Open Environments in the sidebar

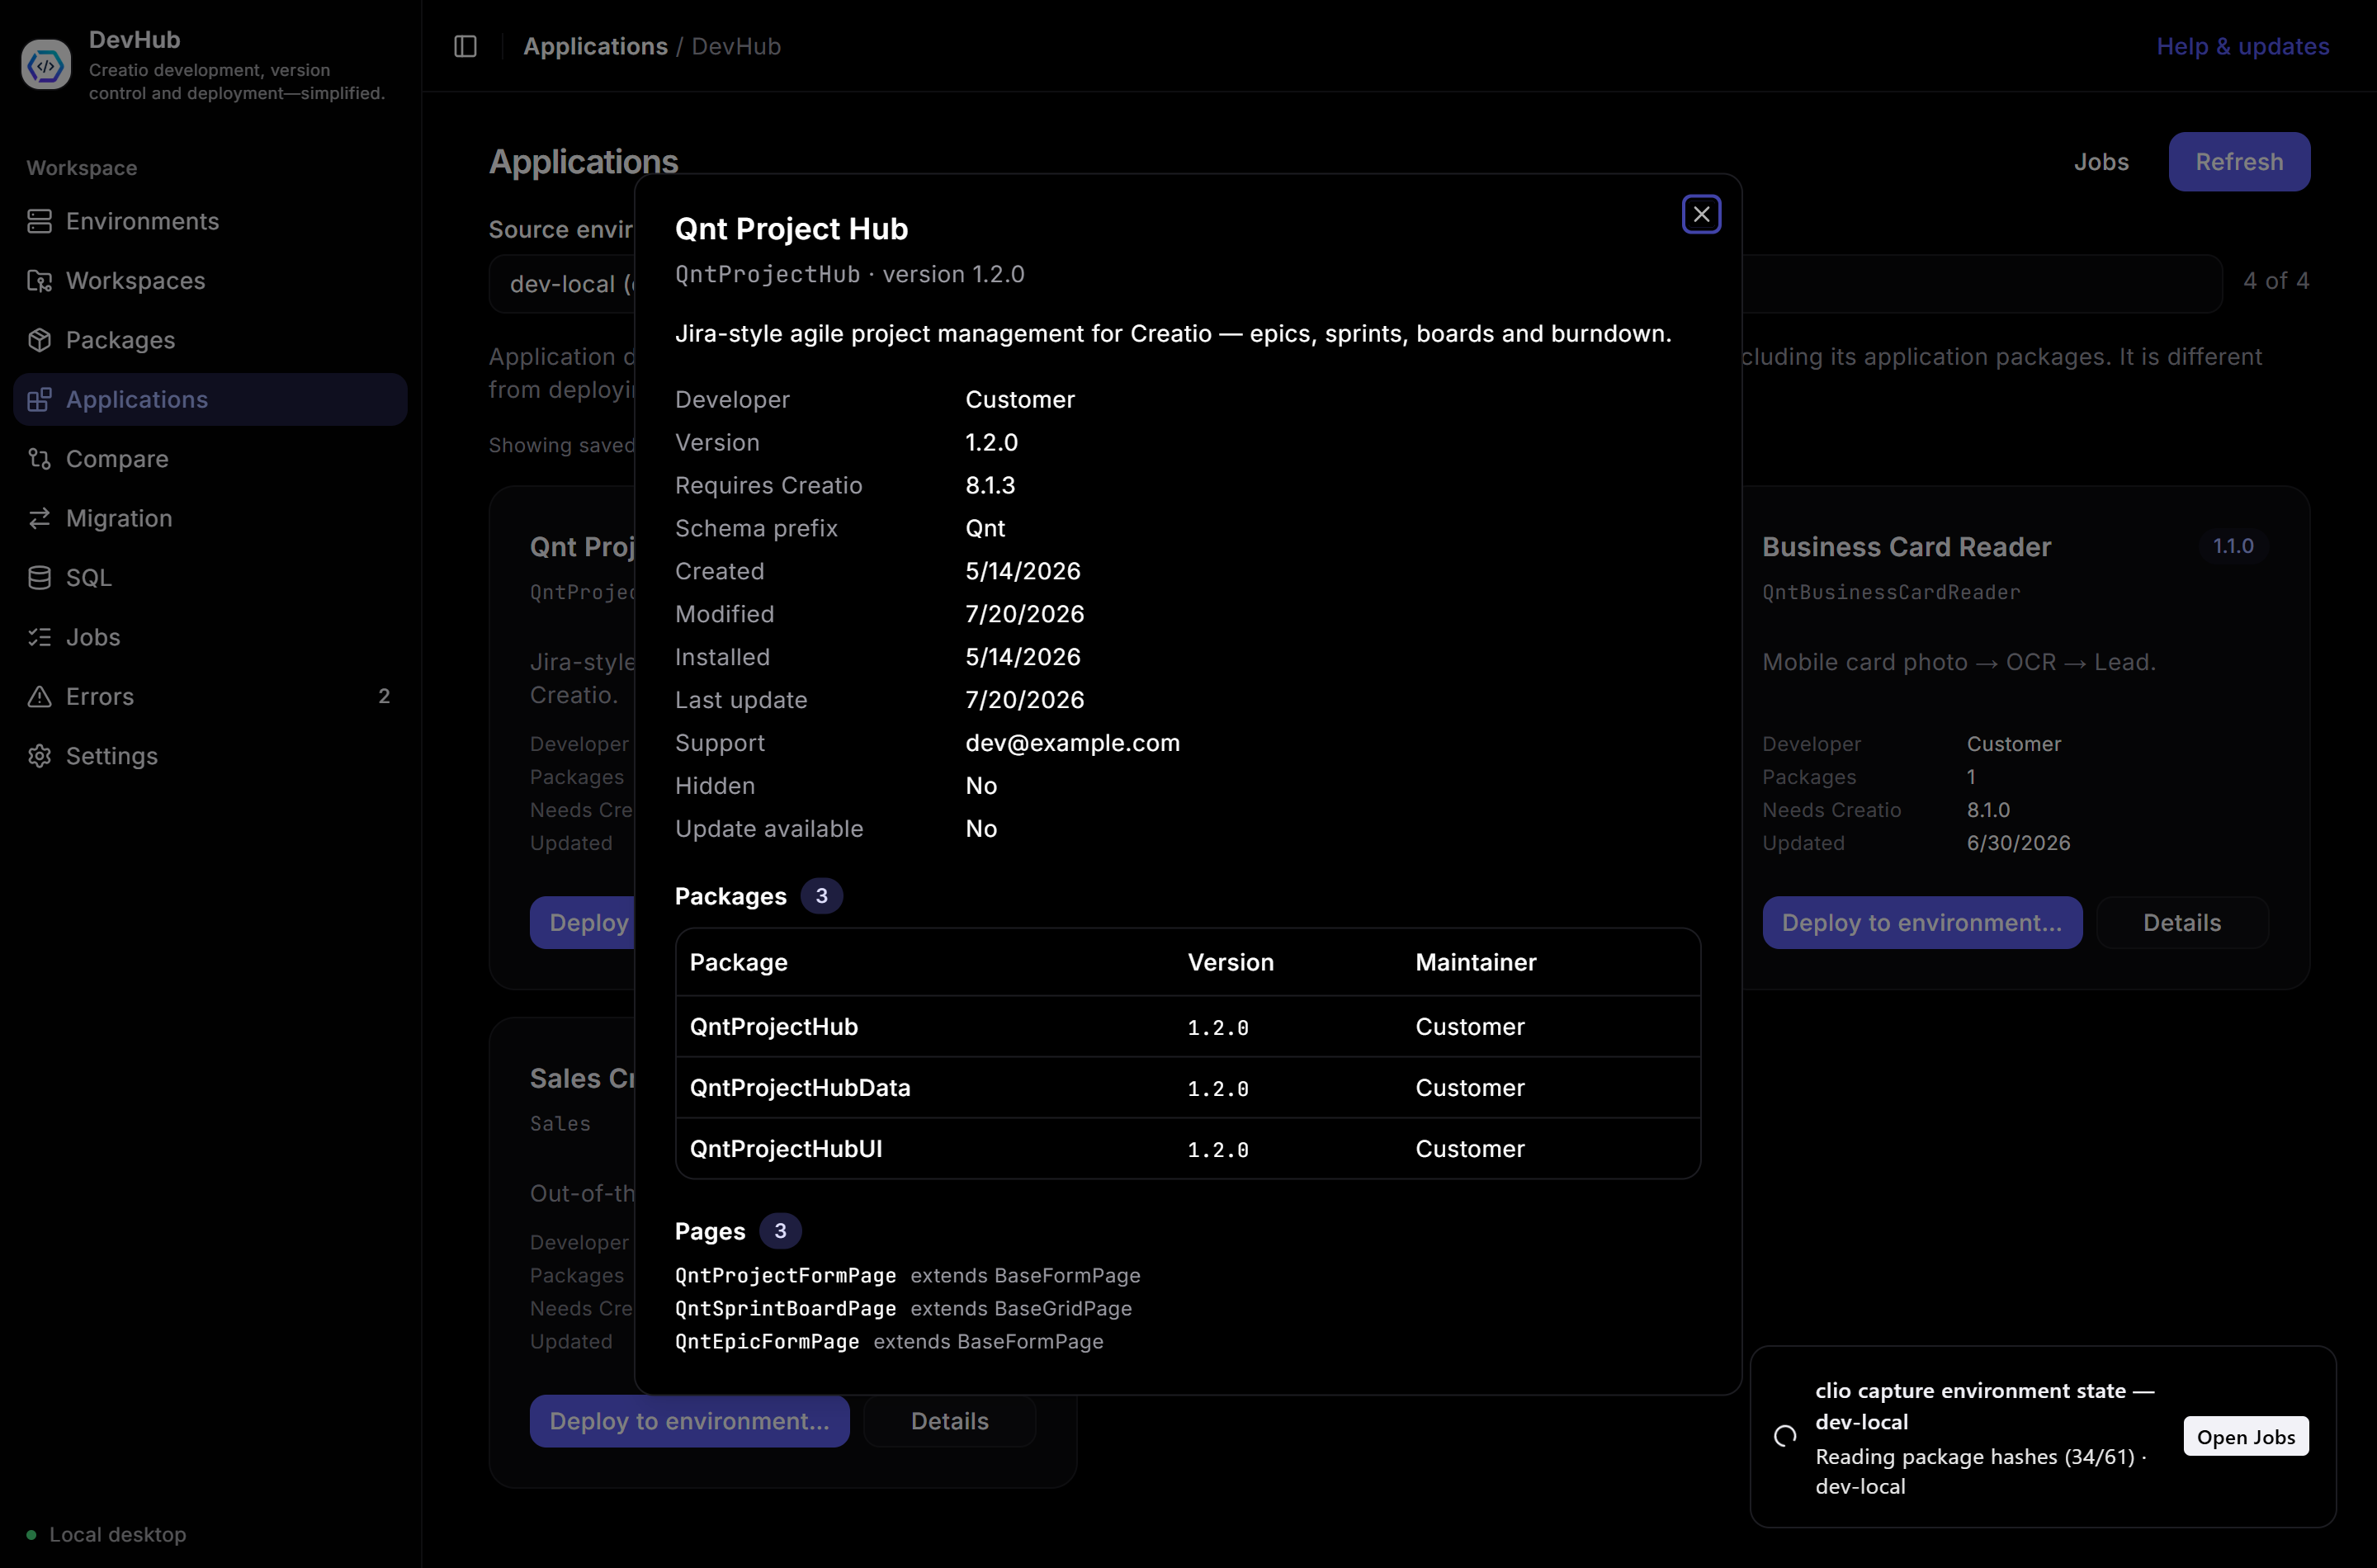point(210,221)
